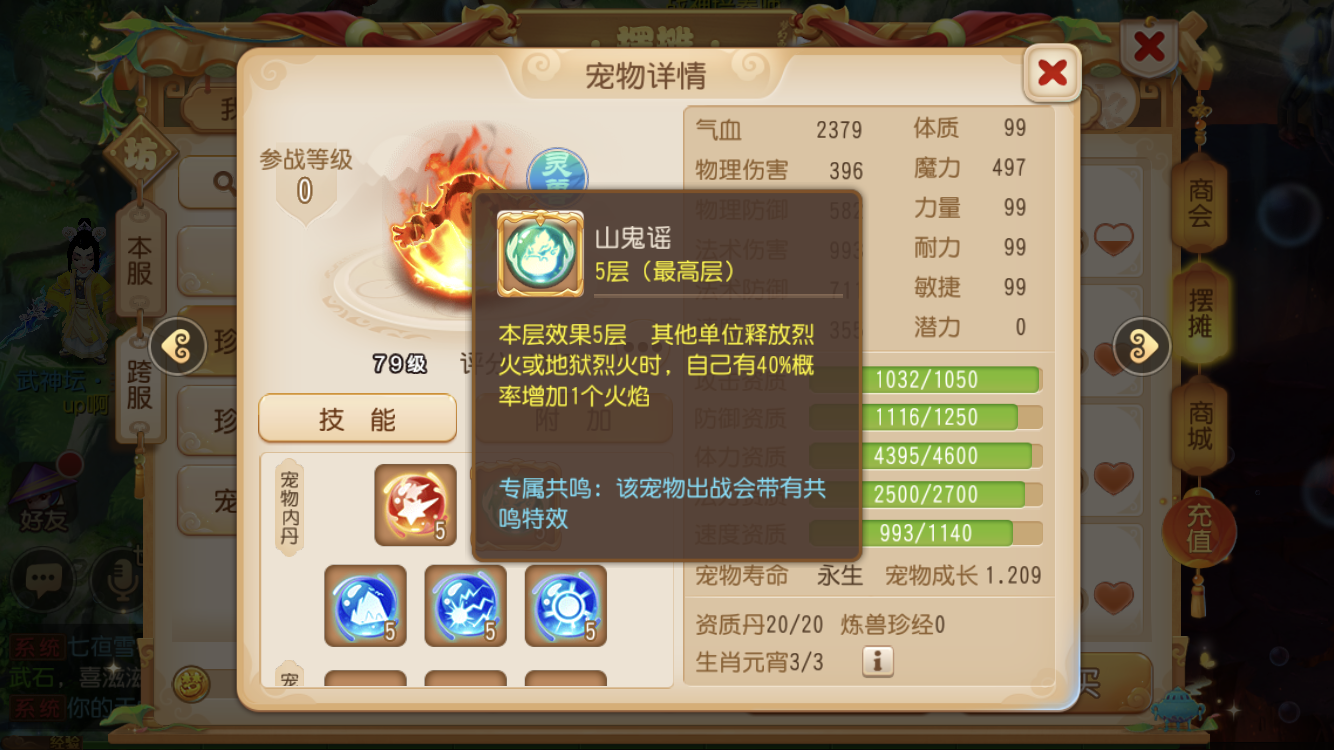Viewport: 1334px width, 750px height.
Task: Open the 商城 side tab
Action: [x=1199, y=425]
